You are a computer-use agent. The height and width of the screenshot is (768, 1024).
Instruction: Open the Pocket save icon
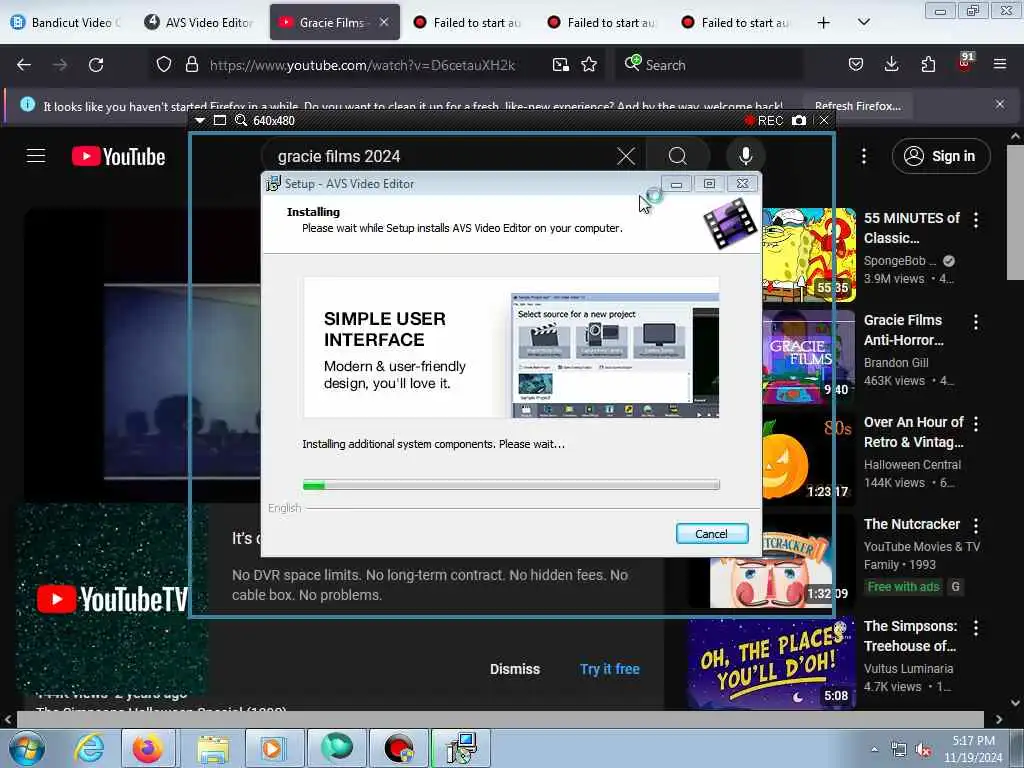856,65
